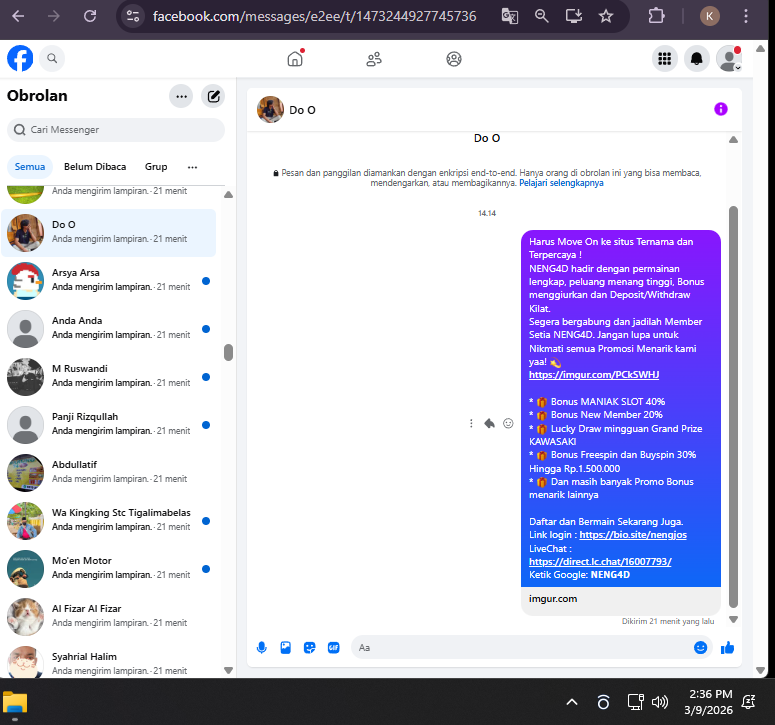Open the Syahrial Halim conversation
Viewport: 775px width, 725px height.
pyautogui.click(x=109, y=661)
